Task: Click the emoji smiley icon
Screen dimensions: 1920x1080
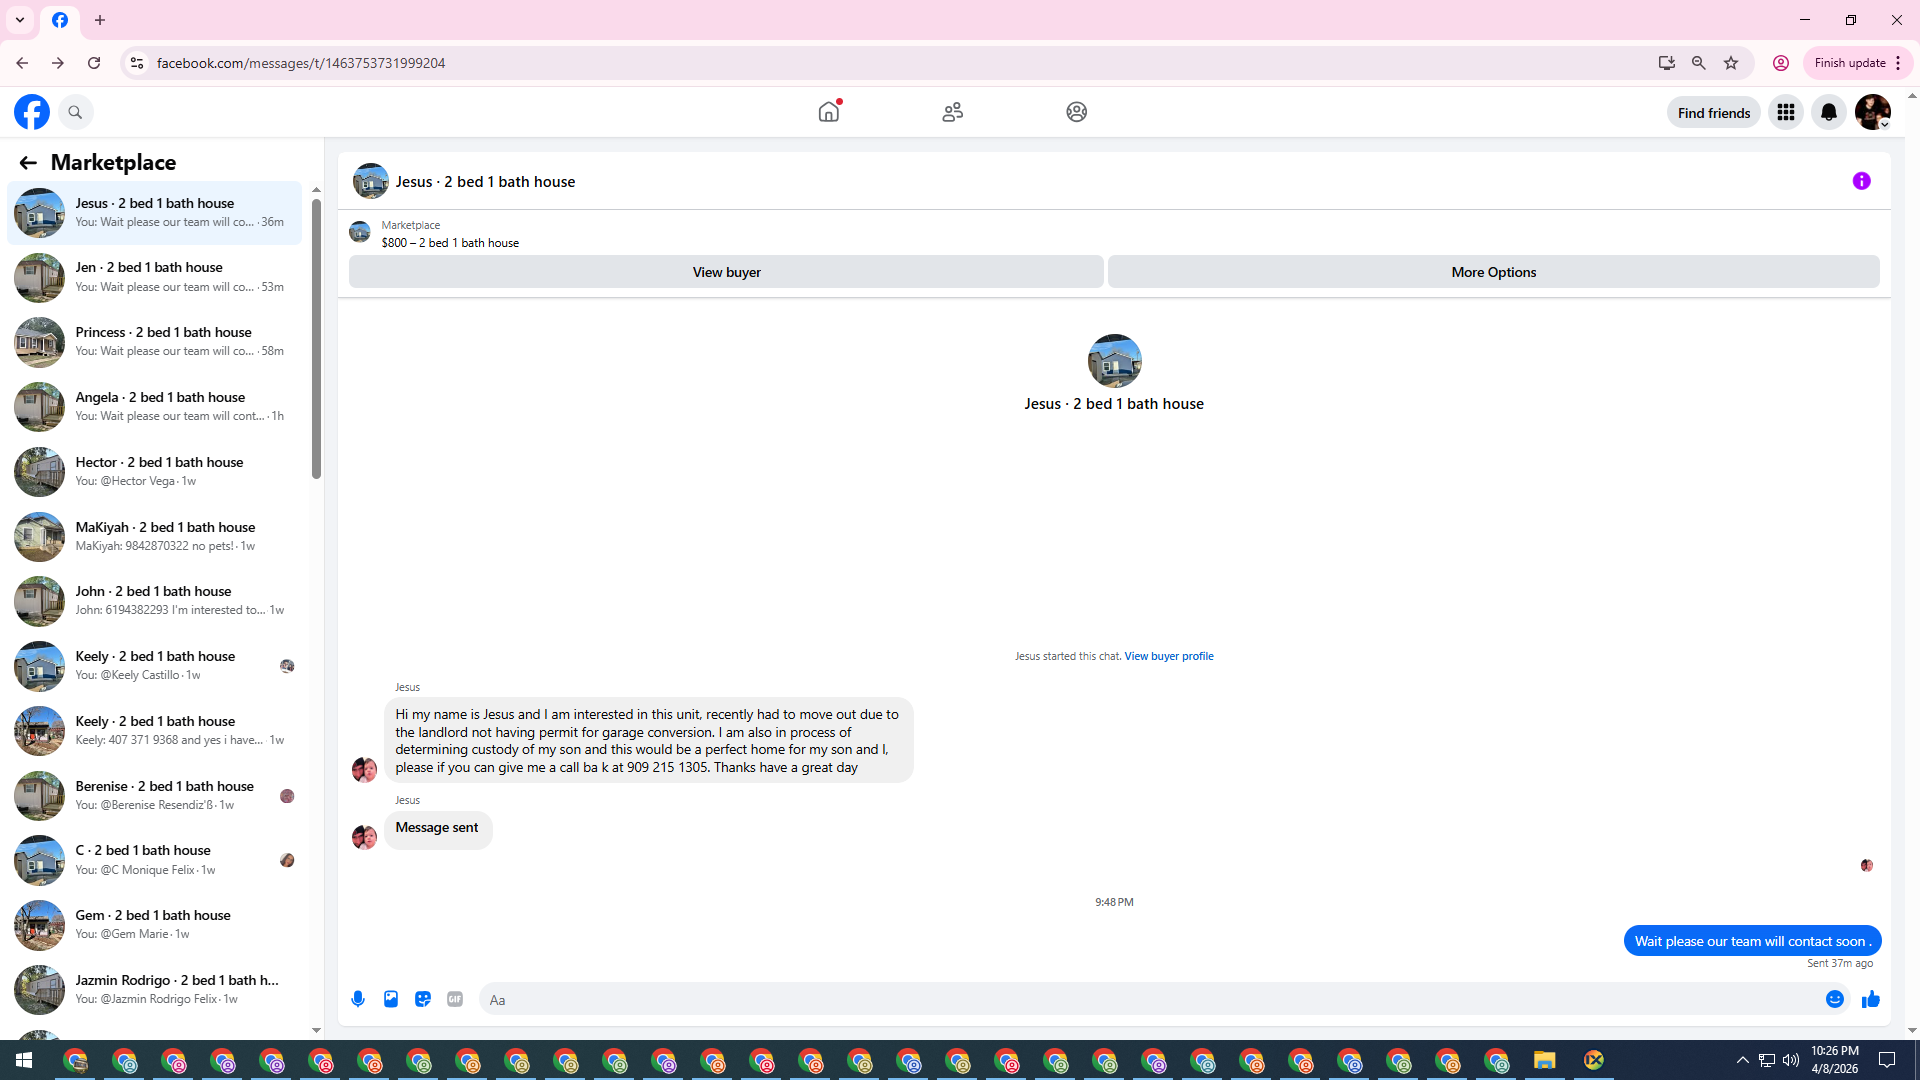Action: [1834, 999]
